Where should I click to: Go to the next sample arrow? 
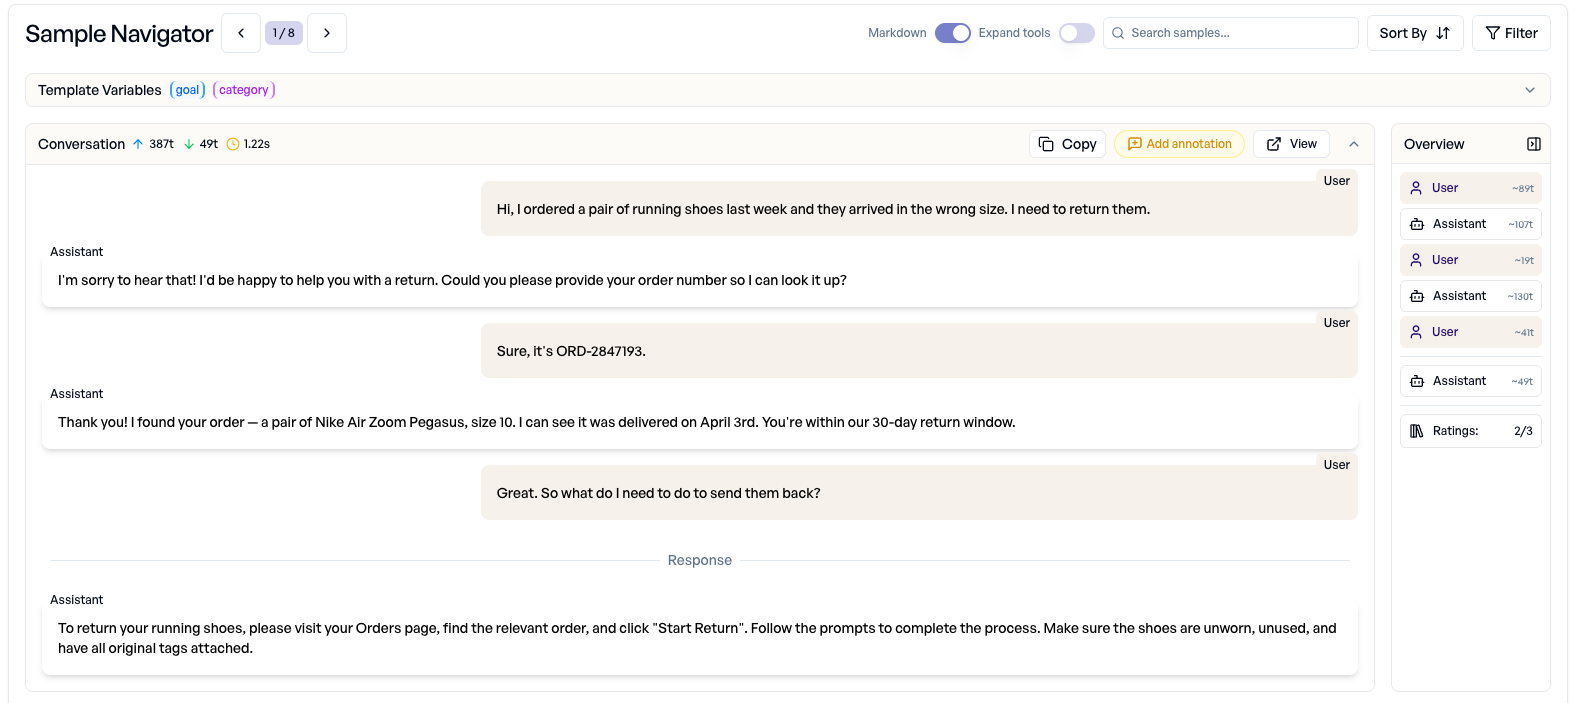[x=327, y=33]
